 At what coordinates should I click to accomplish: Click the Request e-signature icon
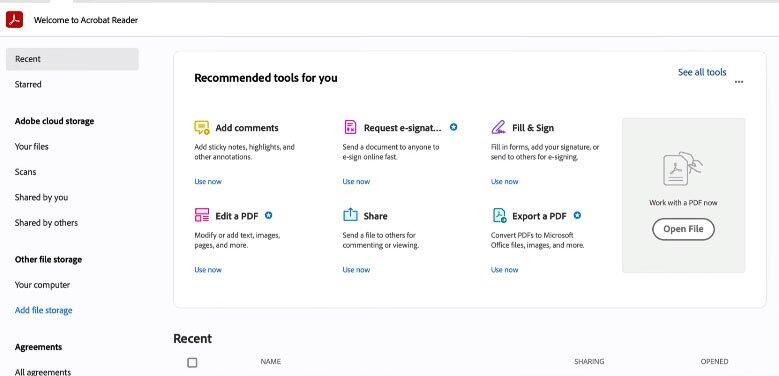coord(350,127)
